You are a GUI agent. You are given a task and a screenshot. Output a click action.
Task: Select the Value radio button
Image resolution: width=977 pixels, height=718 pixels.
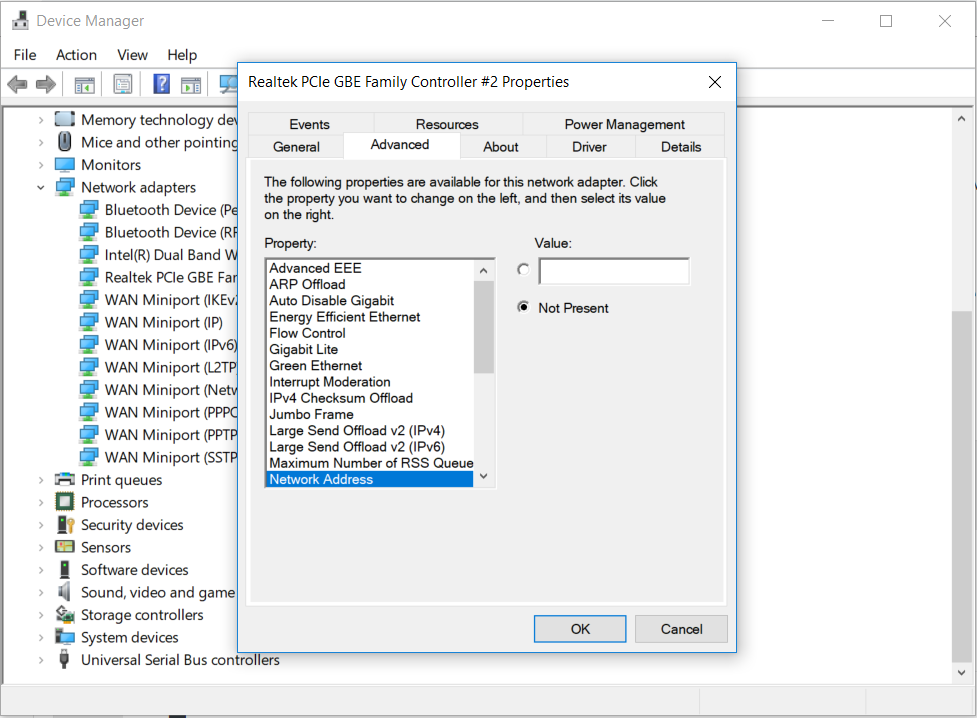523,269
